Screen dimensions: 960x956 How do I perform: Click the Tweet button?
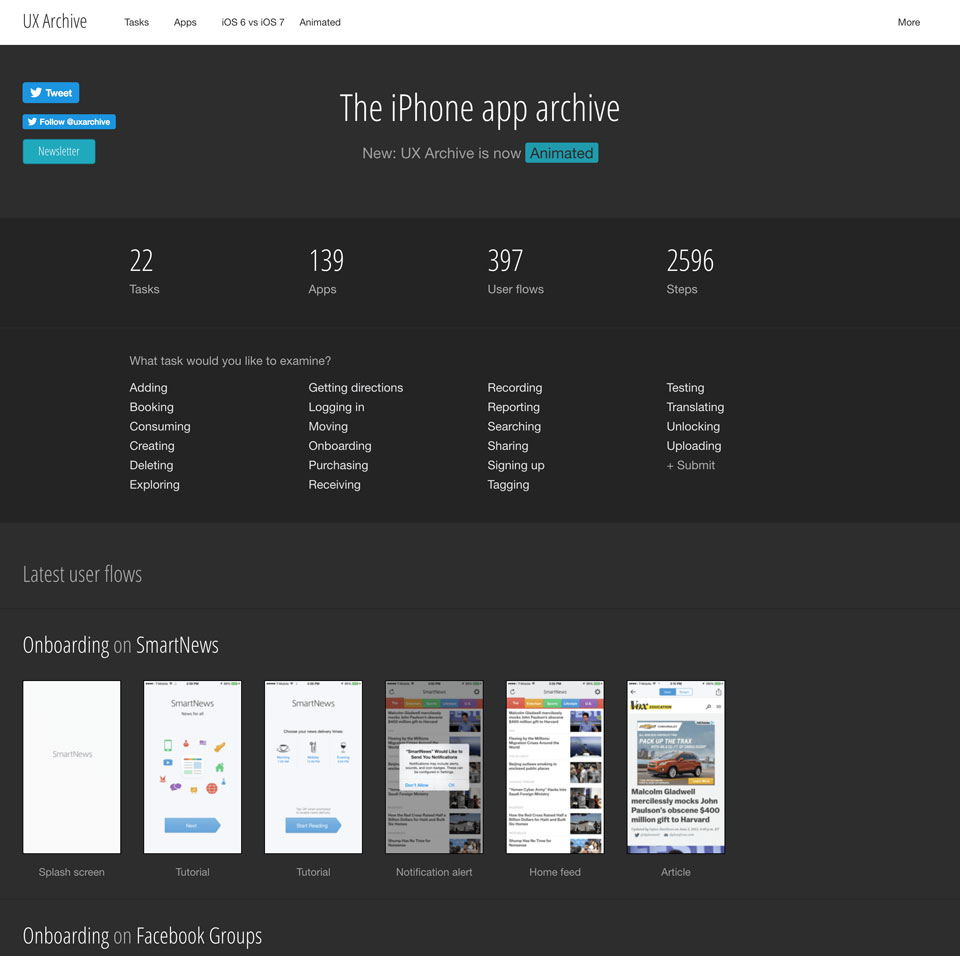[x=51, y=92]
